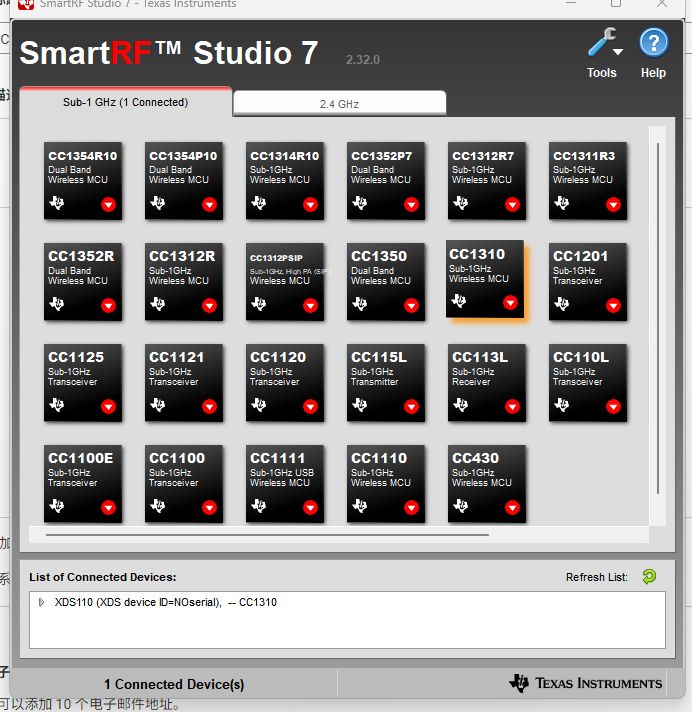This screenshot has width=692, height=712.
Task: Open the Tools wrench menu
Action: click(x=605, y=43)
